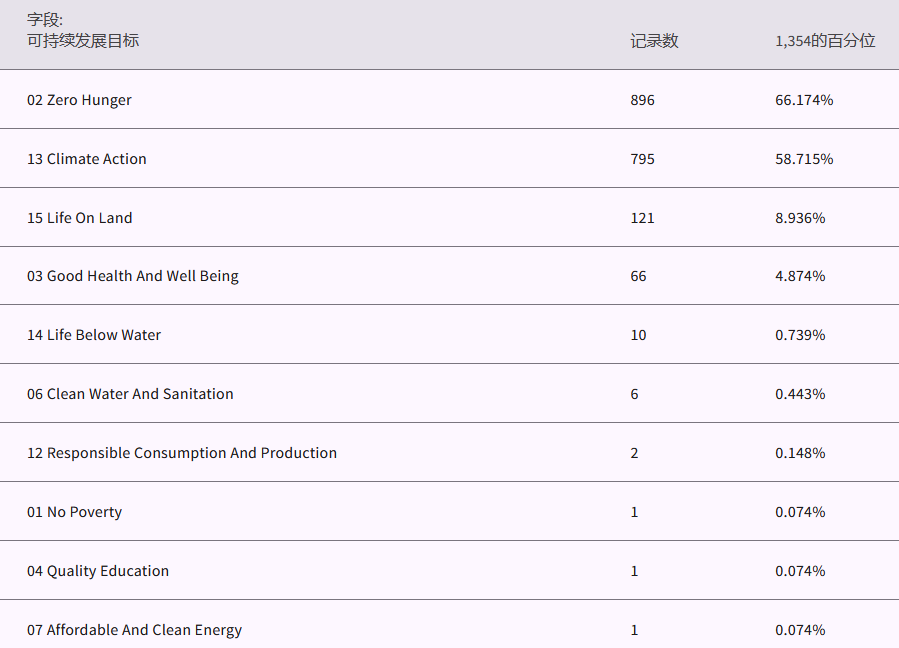Click the record count 795
This screenshot has width=899, height=648.
click(x=643, y=159)
